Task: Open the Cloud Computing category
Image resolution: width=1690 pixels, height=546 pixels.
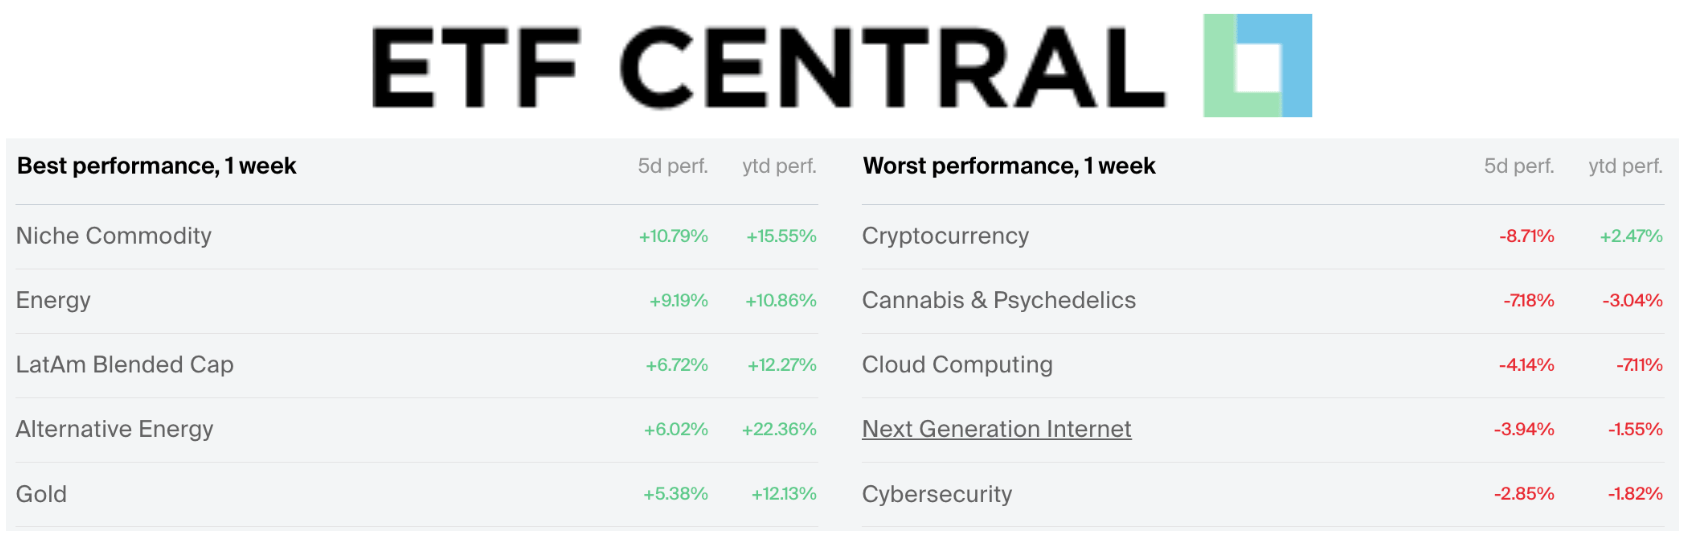Action: coord(957,365)
